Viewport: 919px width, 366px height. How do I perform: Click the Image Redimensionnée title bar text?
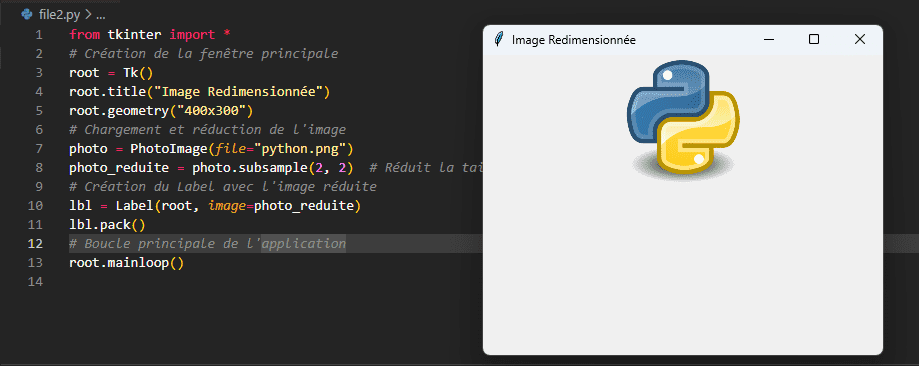click(x=574, y=40)
